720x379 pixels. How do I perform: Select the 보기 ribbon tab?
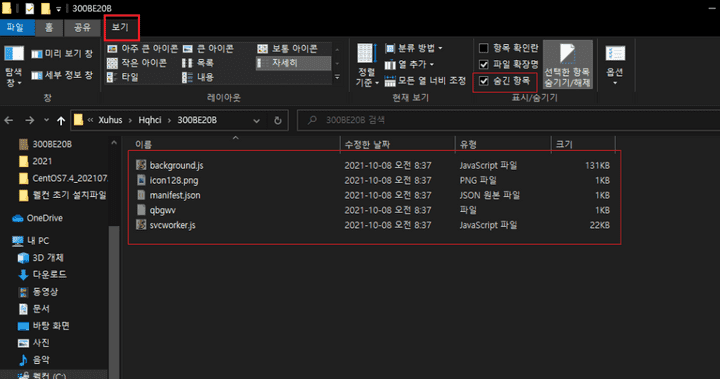[x=120, y=28]
